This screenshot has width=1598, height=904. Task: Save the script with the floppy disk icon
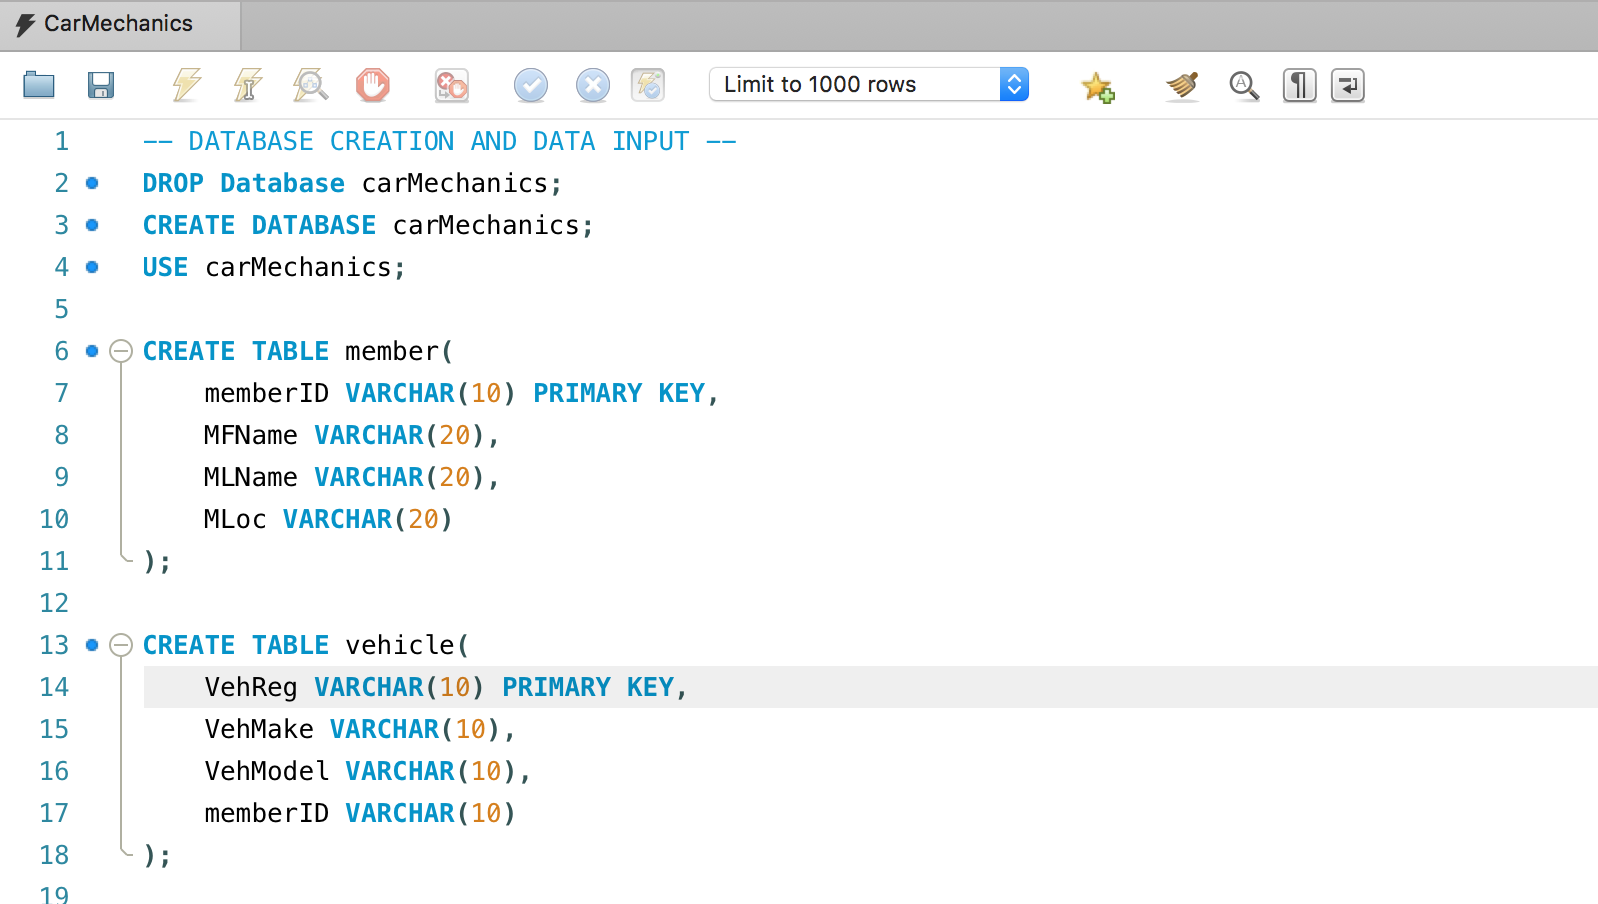[x=101, y=85]
